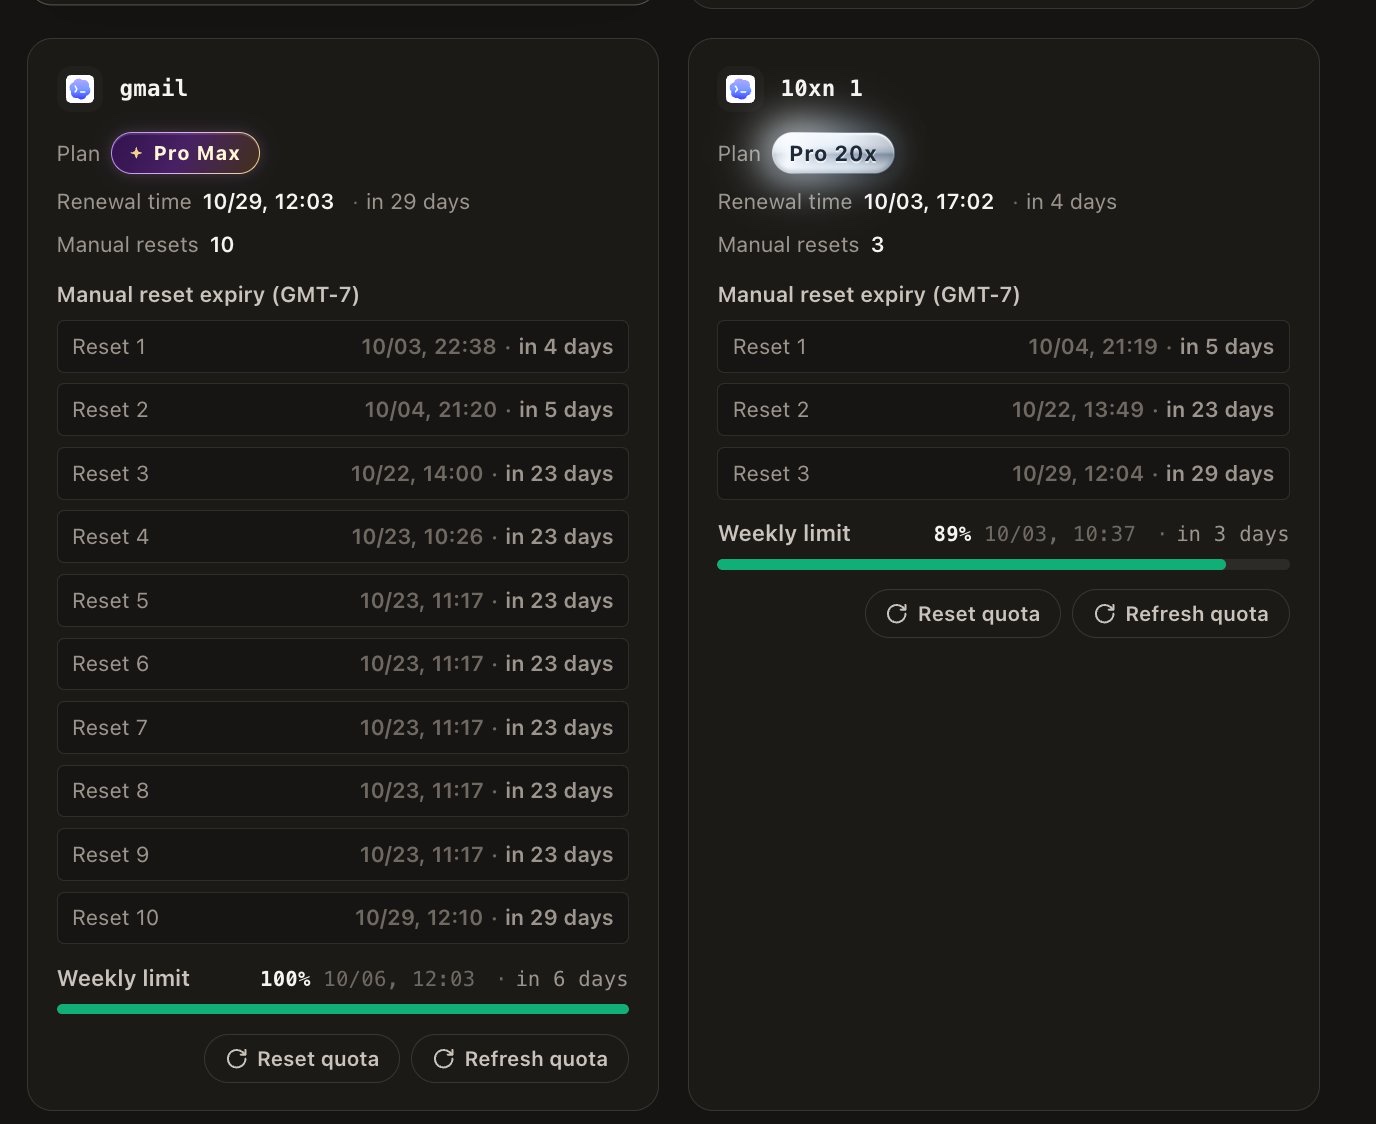1376x1124 pixels.
Task: Click the 10xn 1 weekly limit progress bar
Action: tap(1003, 564)
